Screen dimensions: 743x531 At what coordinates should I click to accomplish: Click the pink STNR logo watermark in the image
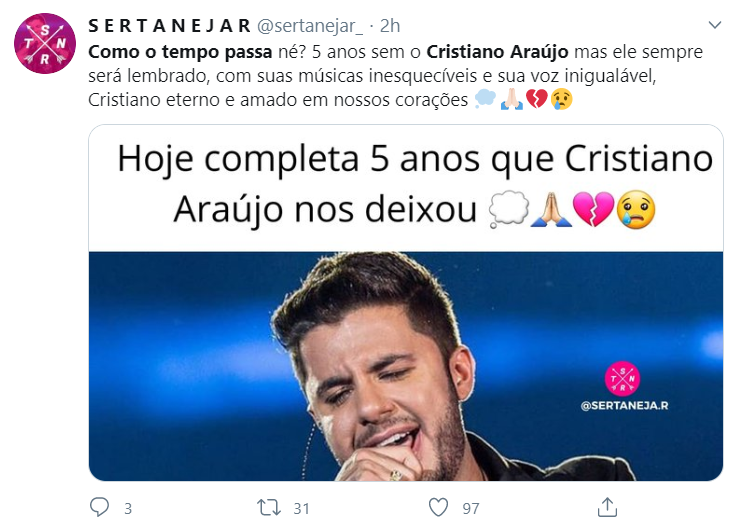tap(622, 378)
